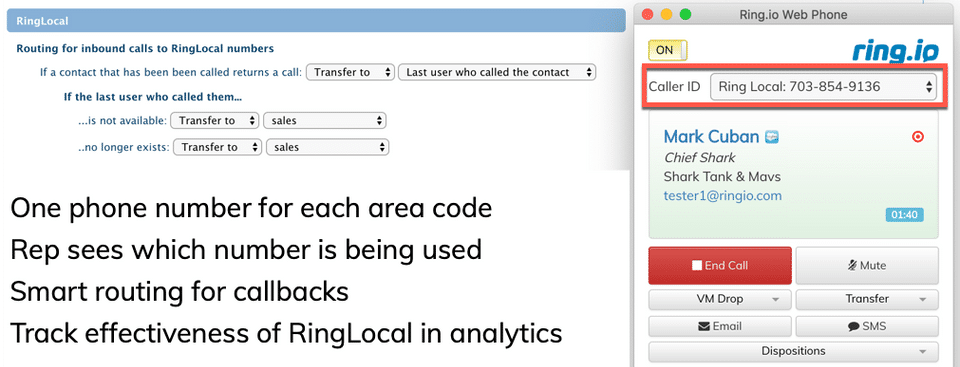Click the red recording indicator icon
The height and width of the screenshot is (367, 960).
tap(917, 137)
